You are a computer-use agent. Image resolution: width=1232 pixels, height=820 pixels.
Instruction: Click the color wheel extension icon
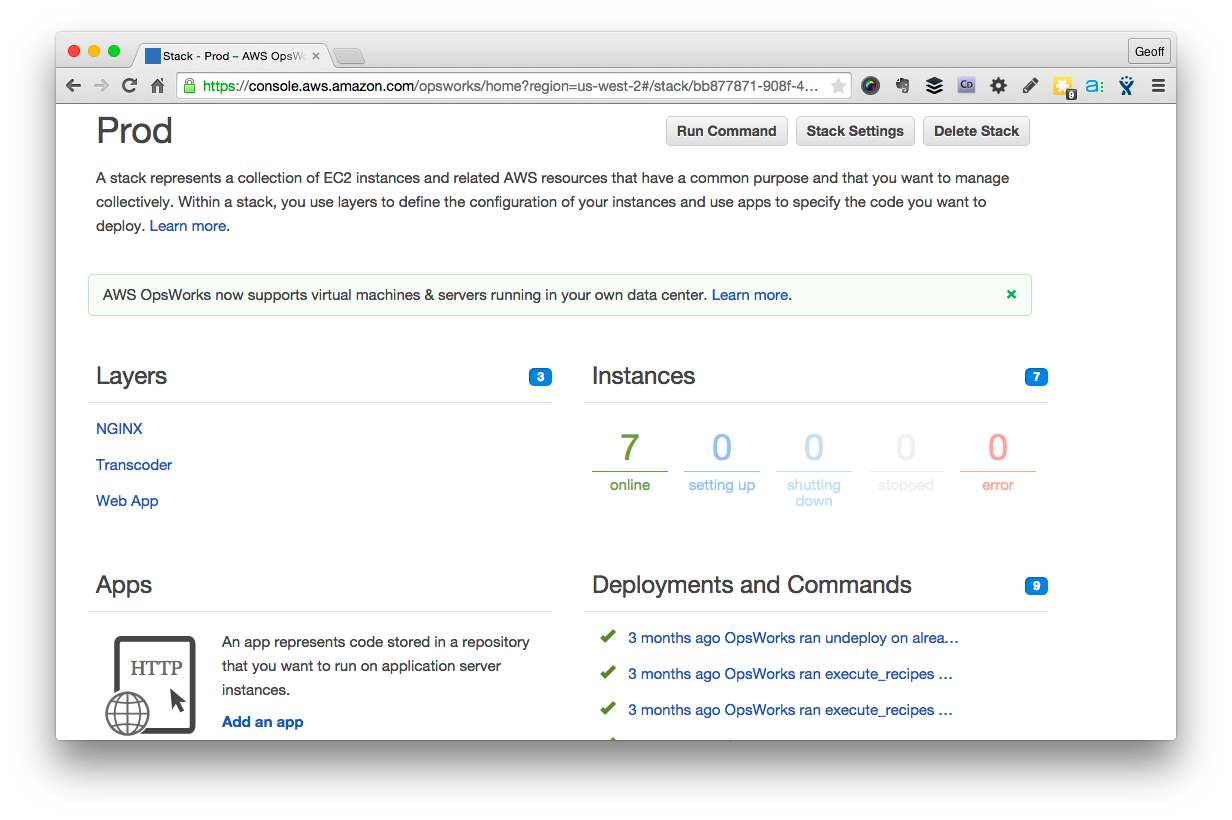pyautogui.click(x=870, y=86)
